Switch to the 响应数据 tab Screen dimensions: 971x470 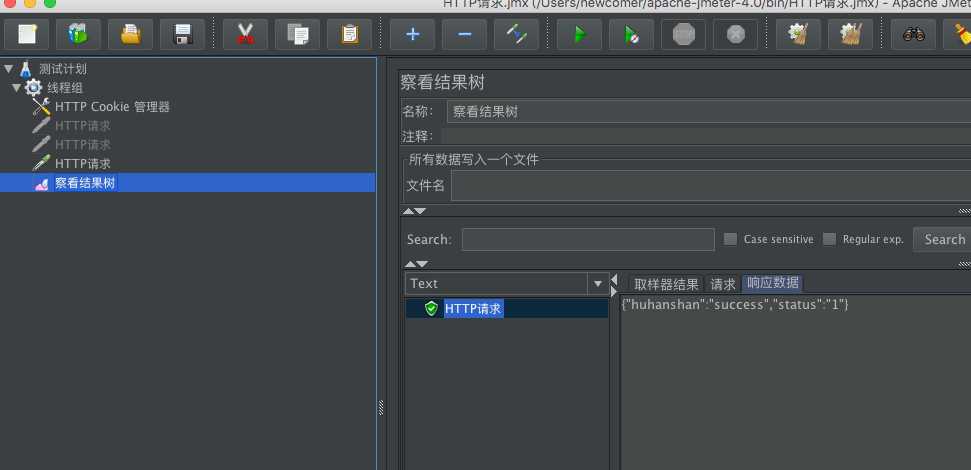coord(772,284)
